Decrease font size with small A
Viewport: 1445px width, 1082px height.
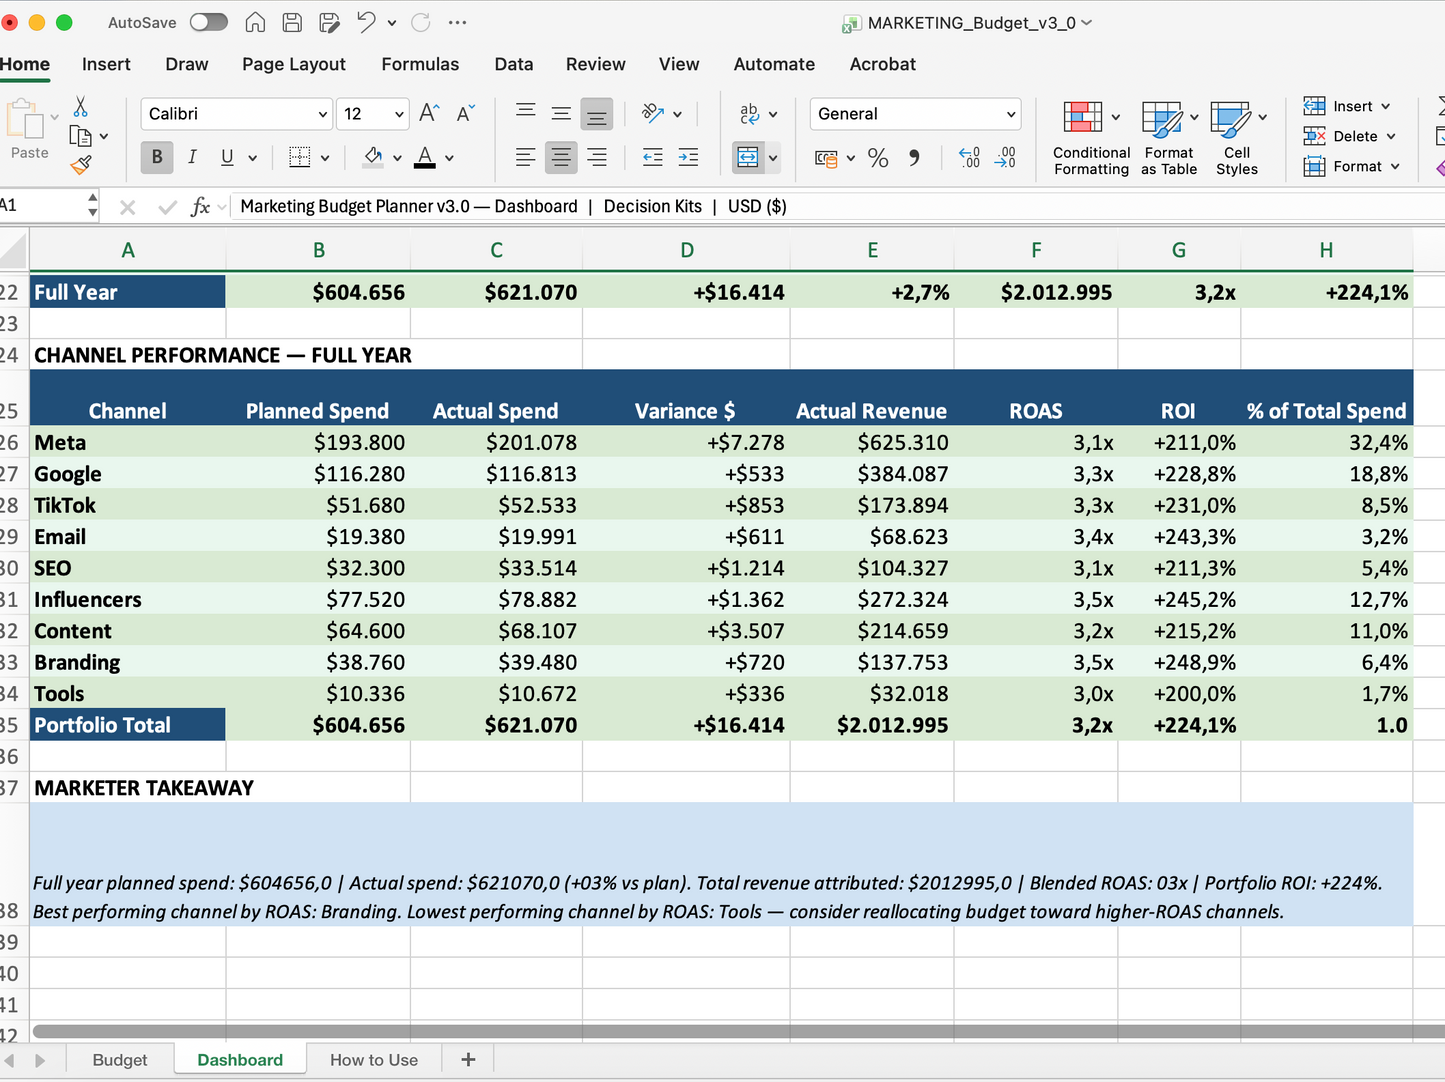(x=465, y=113)
